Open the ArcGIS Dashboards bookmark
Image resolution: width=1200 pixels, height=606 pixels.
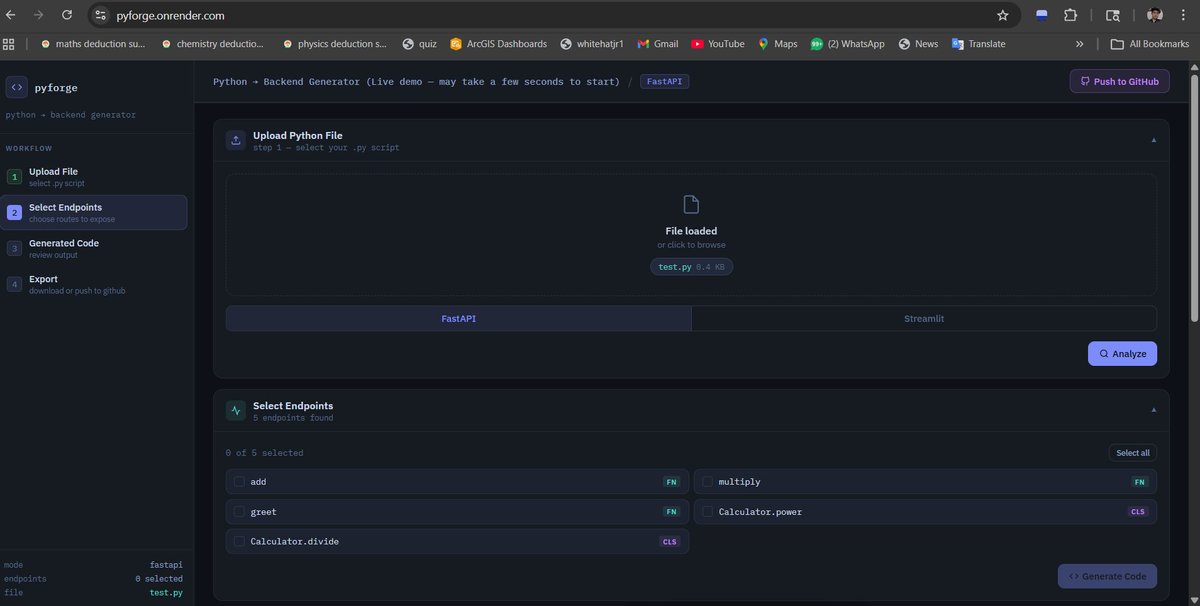click(498, 44)
